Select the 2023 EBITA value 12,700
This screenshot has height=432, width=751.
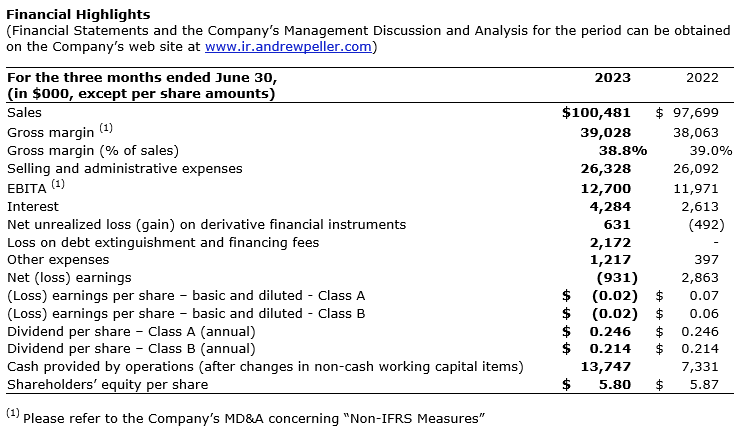[x=618, y=187]
